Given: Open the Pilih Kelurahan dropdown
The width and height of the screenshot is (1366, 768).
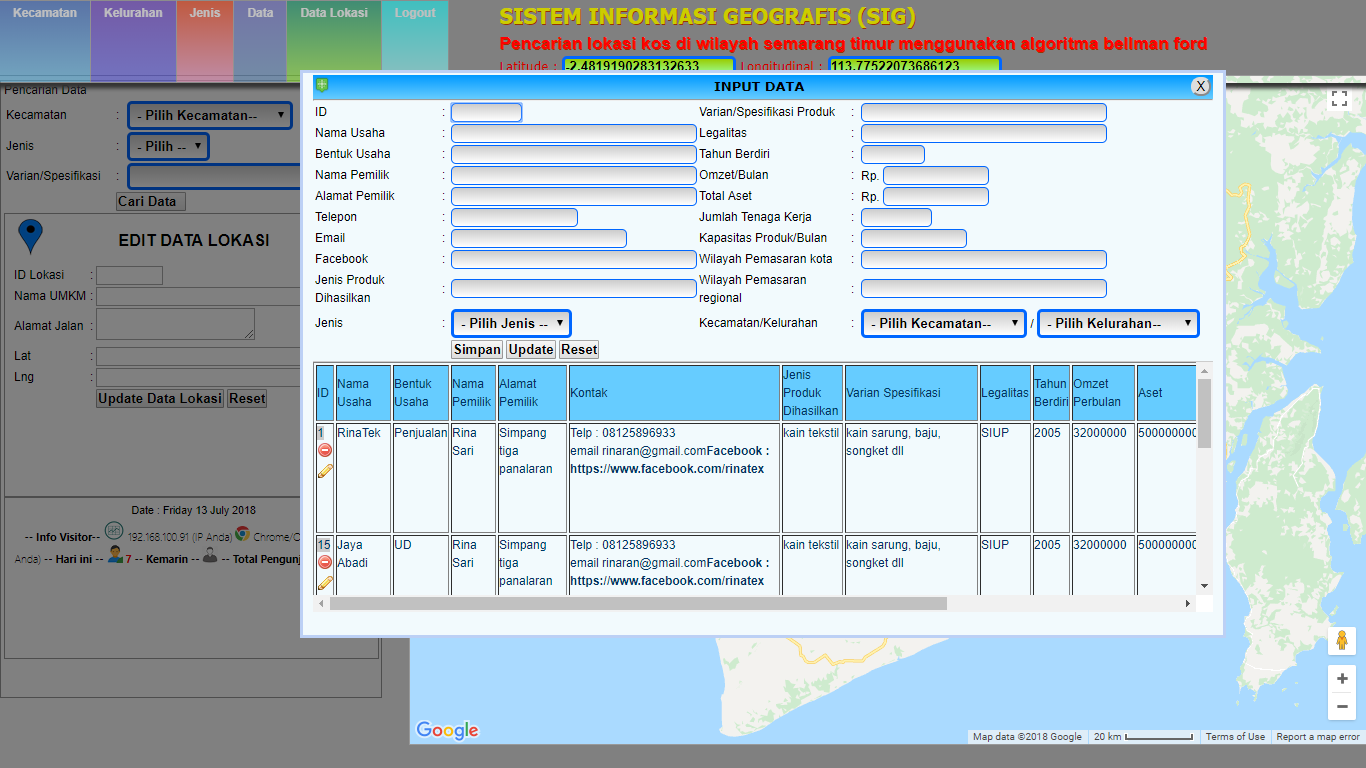Looking at the screenshot, I should click(x=1118, y=324).
